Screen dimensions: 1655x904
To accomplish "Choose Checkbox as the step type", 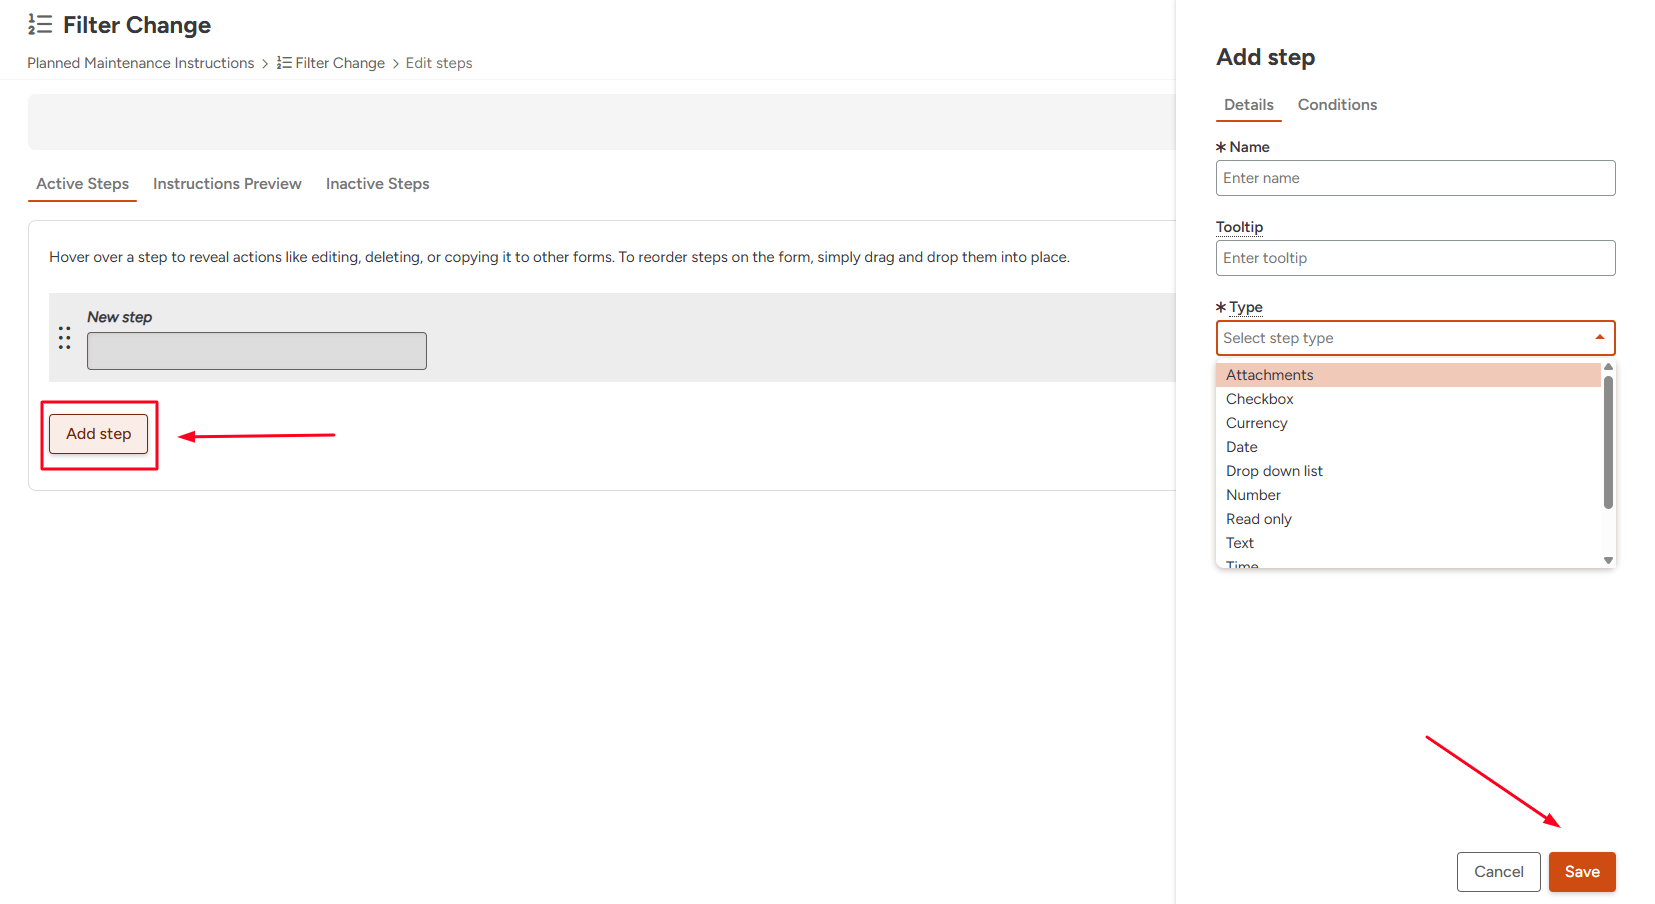I will pos(1259,399).
